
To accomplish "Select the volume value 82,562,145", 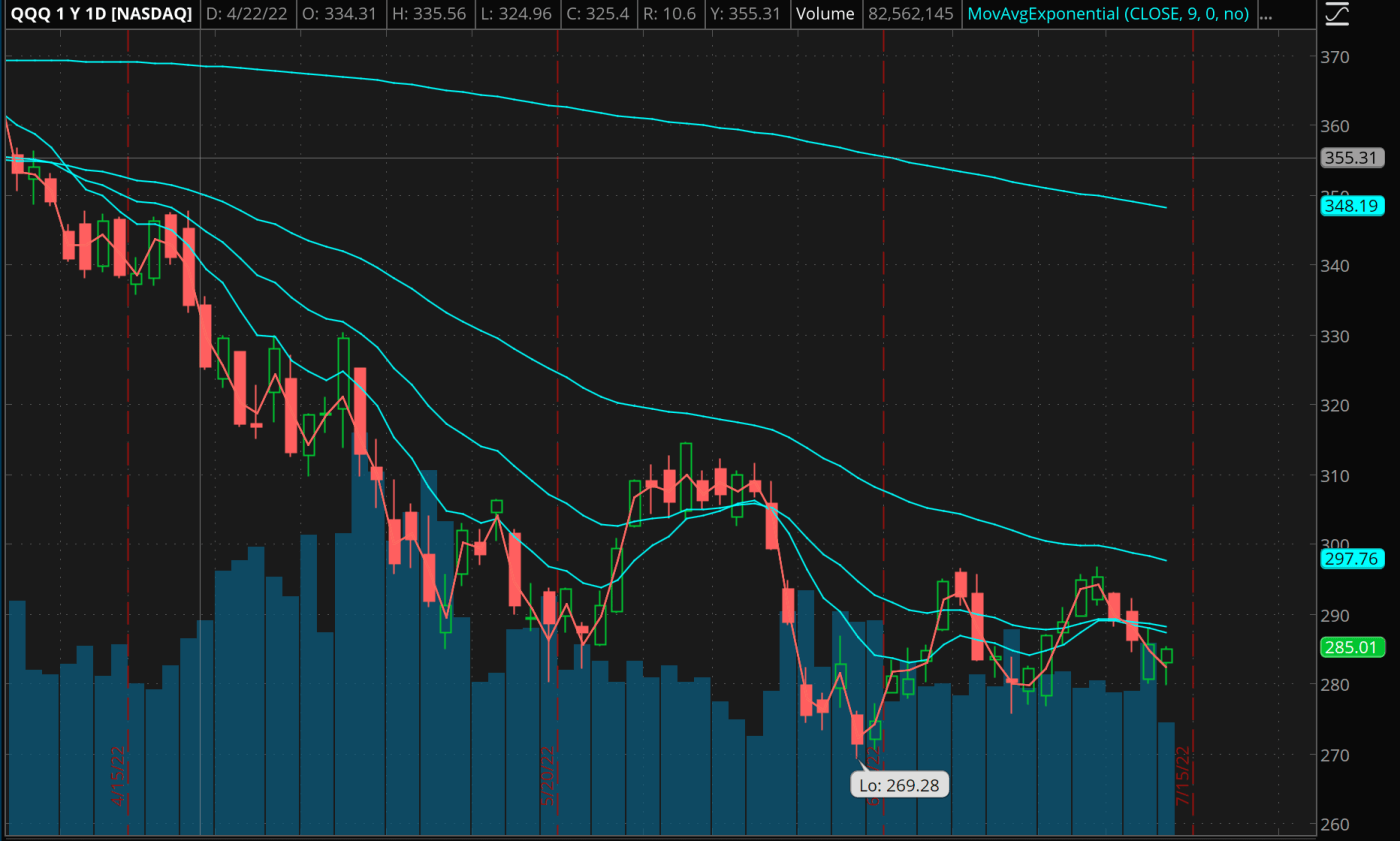I will (912, 15).
